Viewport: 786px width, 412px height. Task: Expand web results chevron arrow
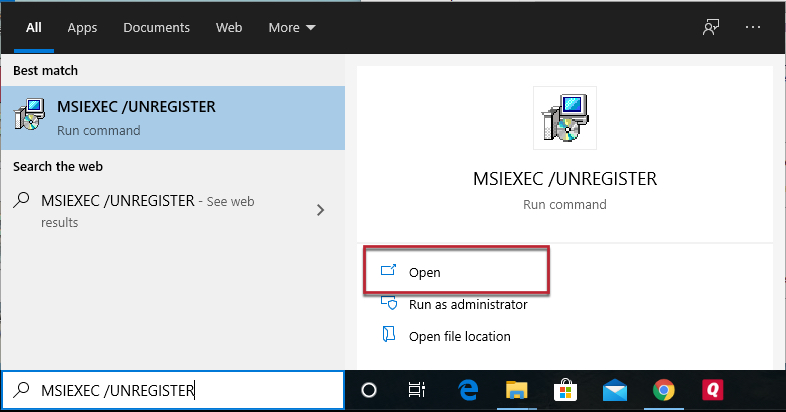(x=321, y=210)
